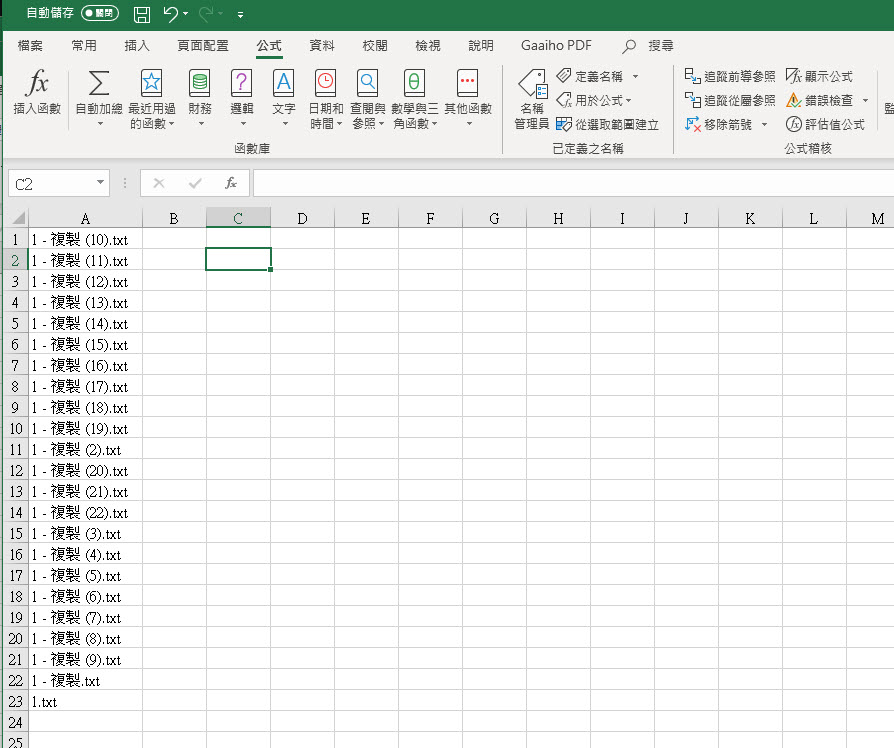
Task: Click Trace Precedents (追蹤前導參照) button
Action: point(730,76)
